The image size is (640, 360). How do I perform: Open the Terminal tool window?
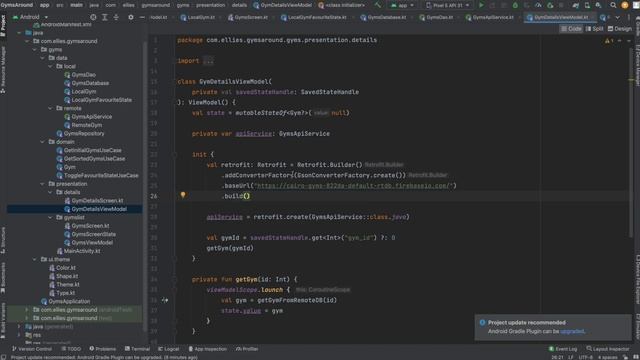[x=137, y=349]
